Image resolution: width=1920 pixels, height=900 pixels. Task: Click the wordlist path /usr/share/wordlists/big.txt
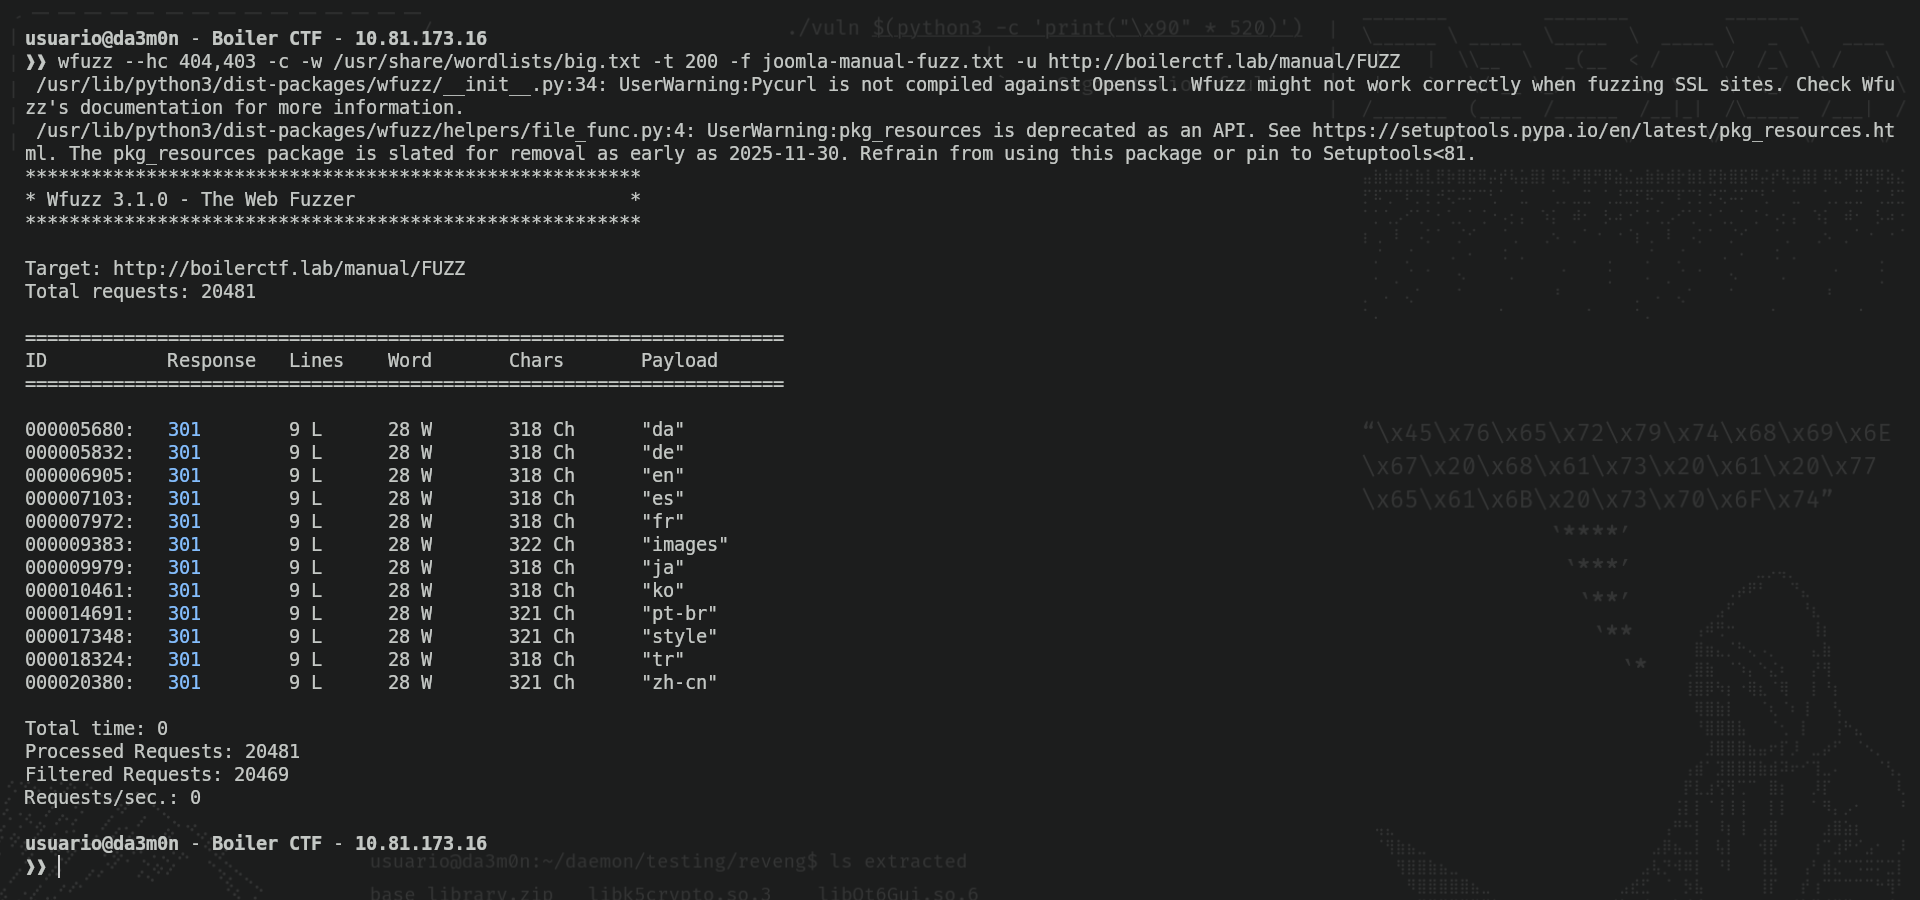486,62
